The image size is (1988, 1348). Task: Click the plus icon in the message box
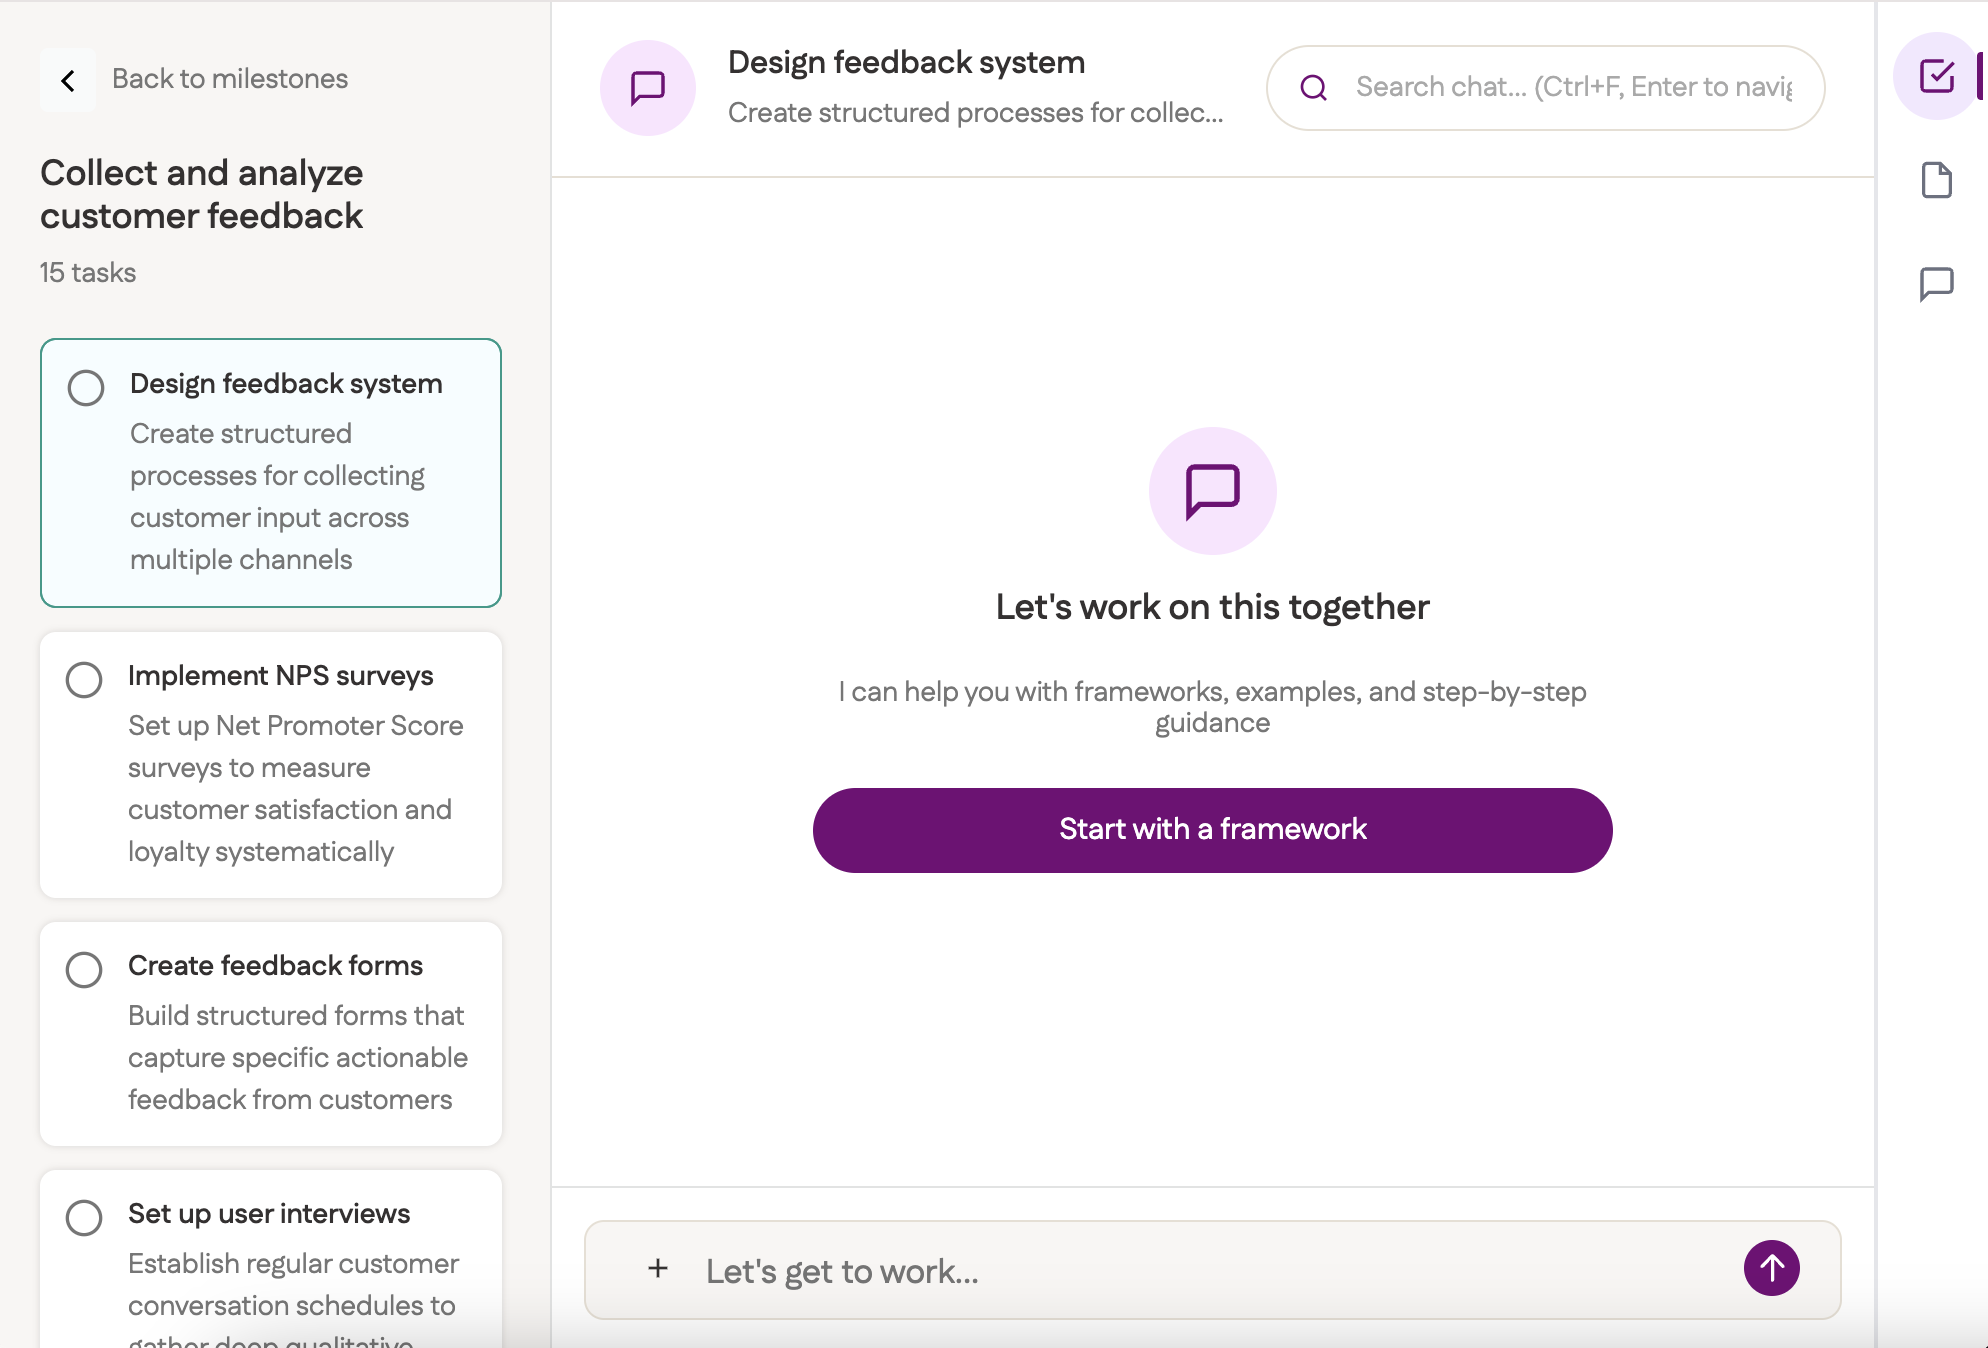(x=657, y=1269)
